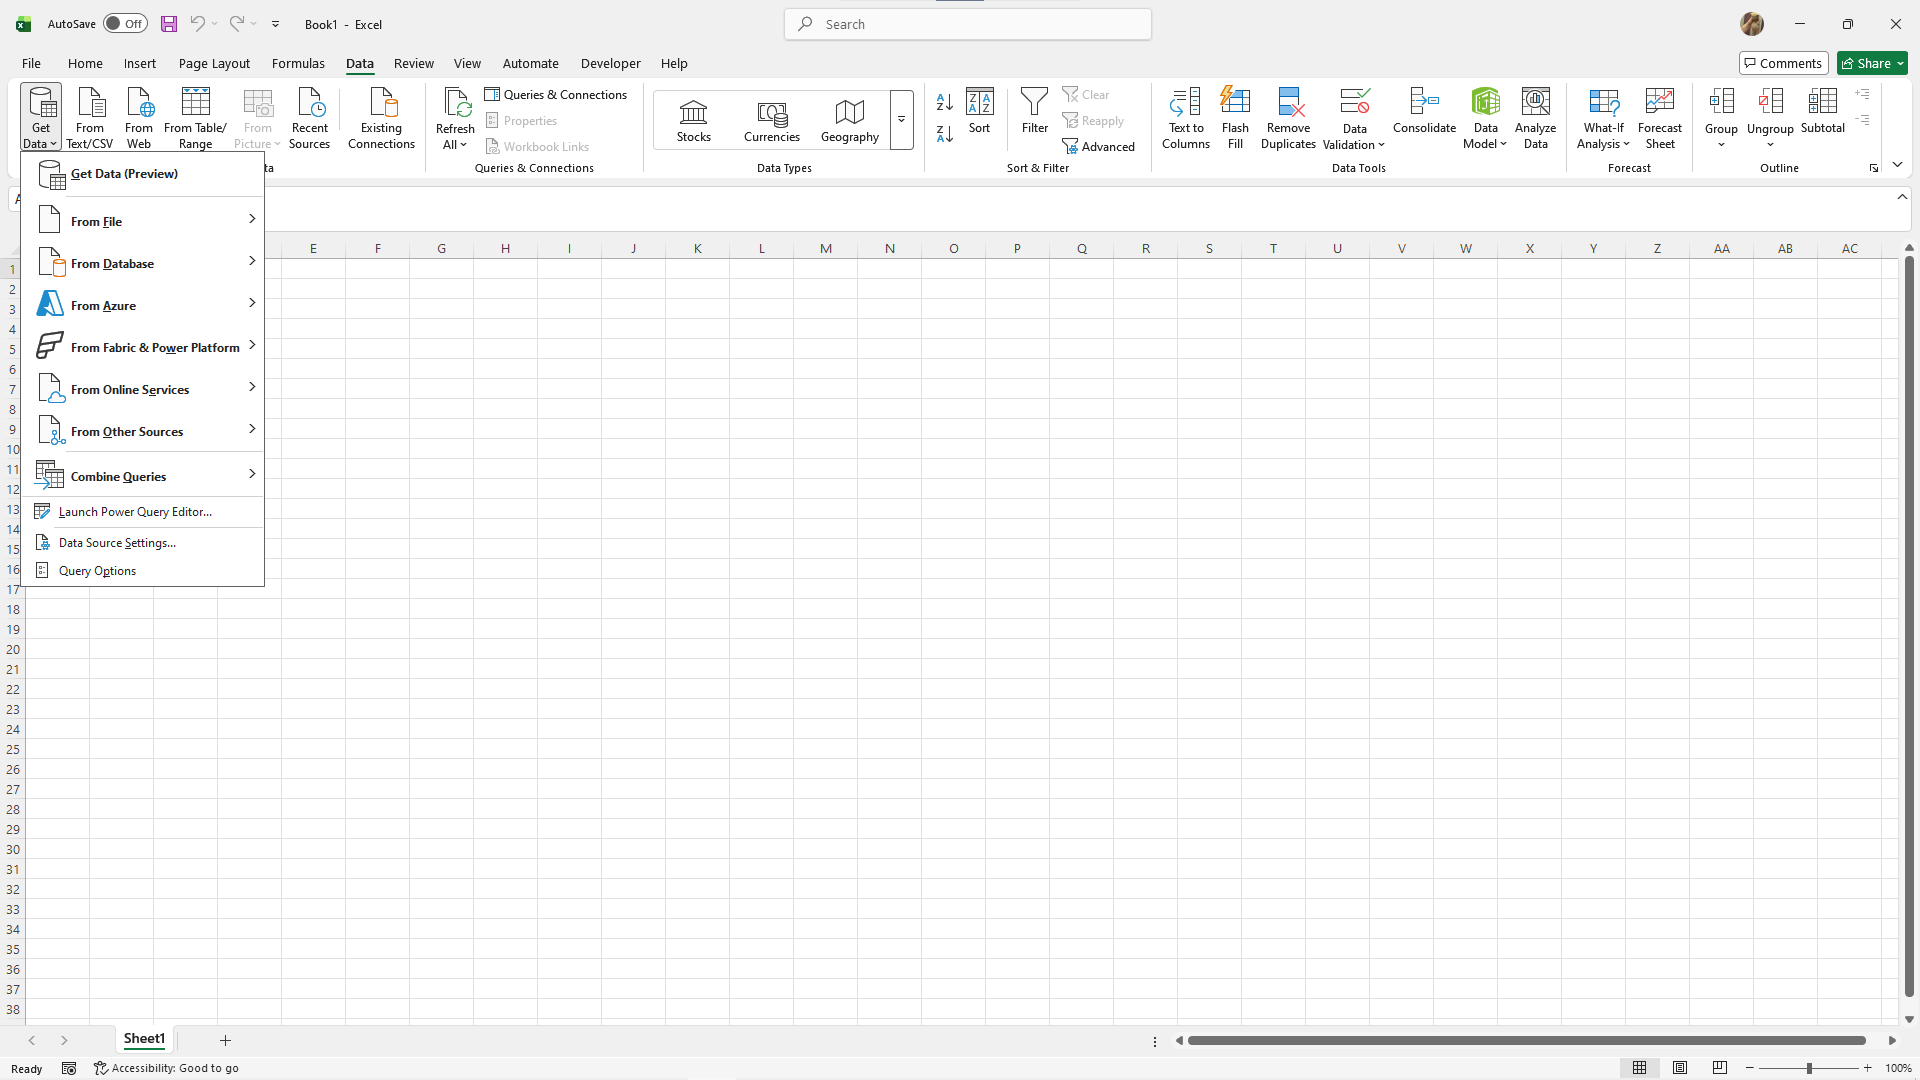1920x1080 pixels.
Task: Switch to the Formulas ribbon tab
Action: coord(298,63)
